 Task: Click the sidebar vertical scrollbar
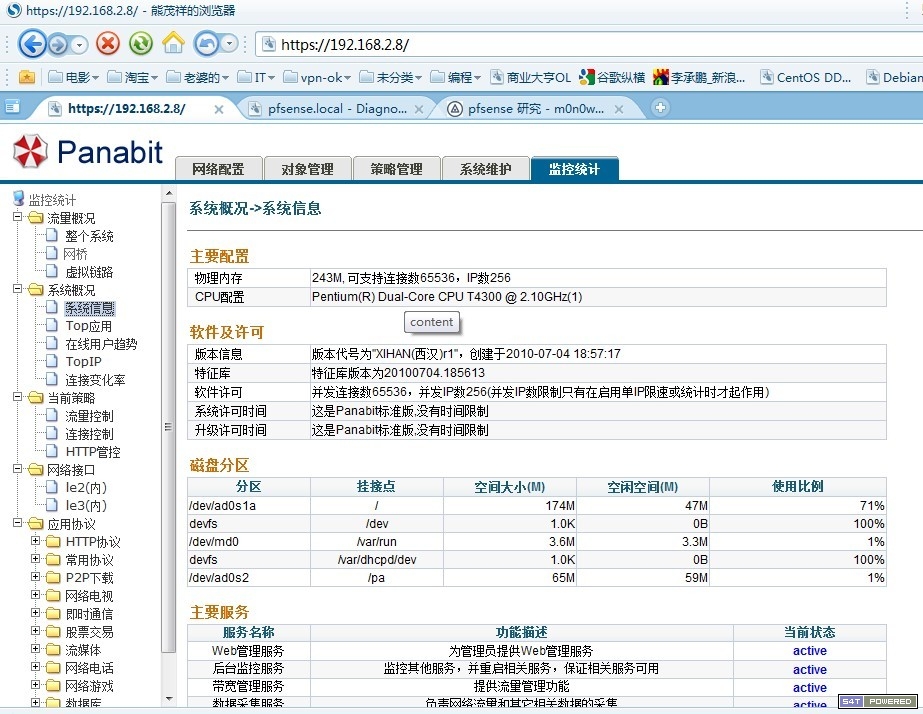tap(168, 427)
